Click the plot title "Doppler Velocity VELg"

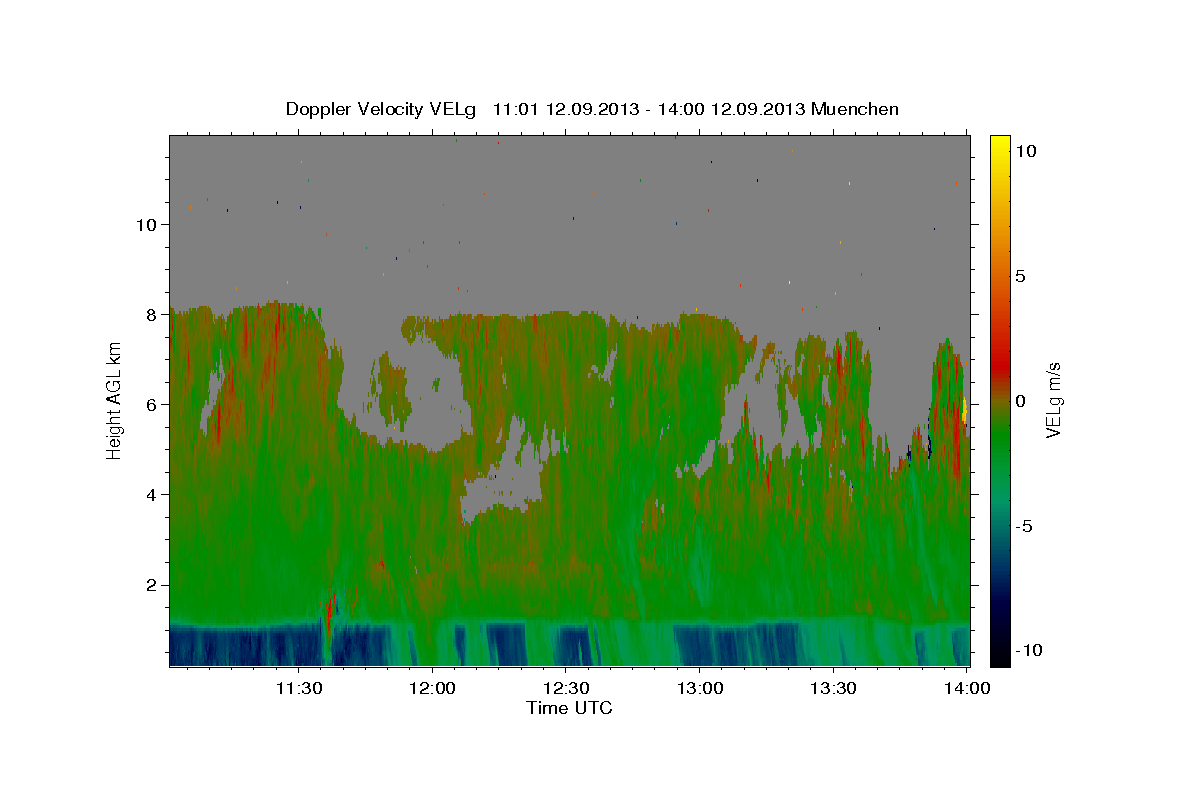[383, 109]
